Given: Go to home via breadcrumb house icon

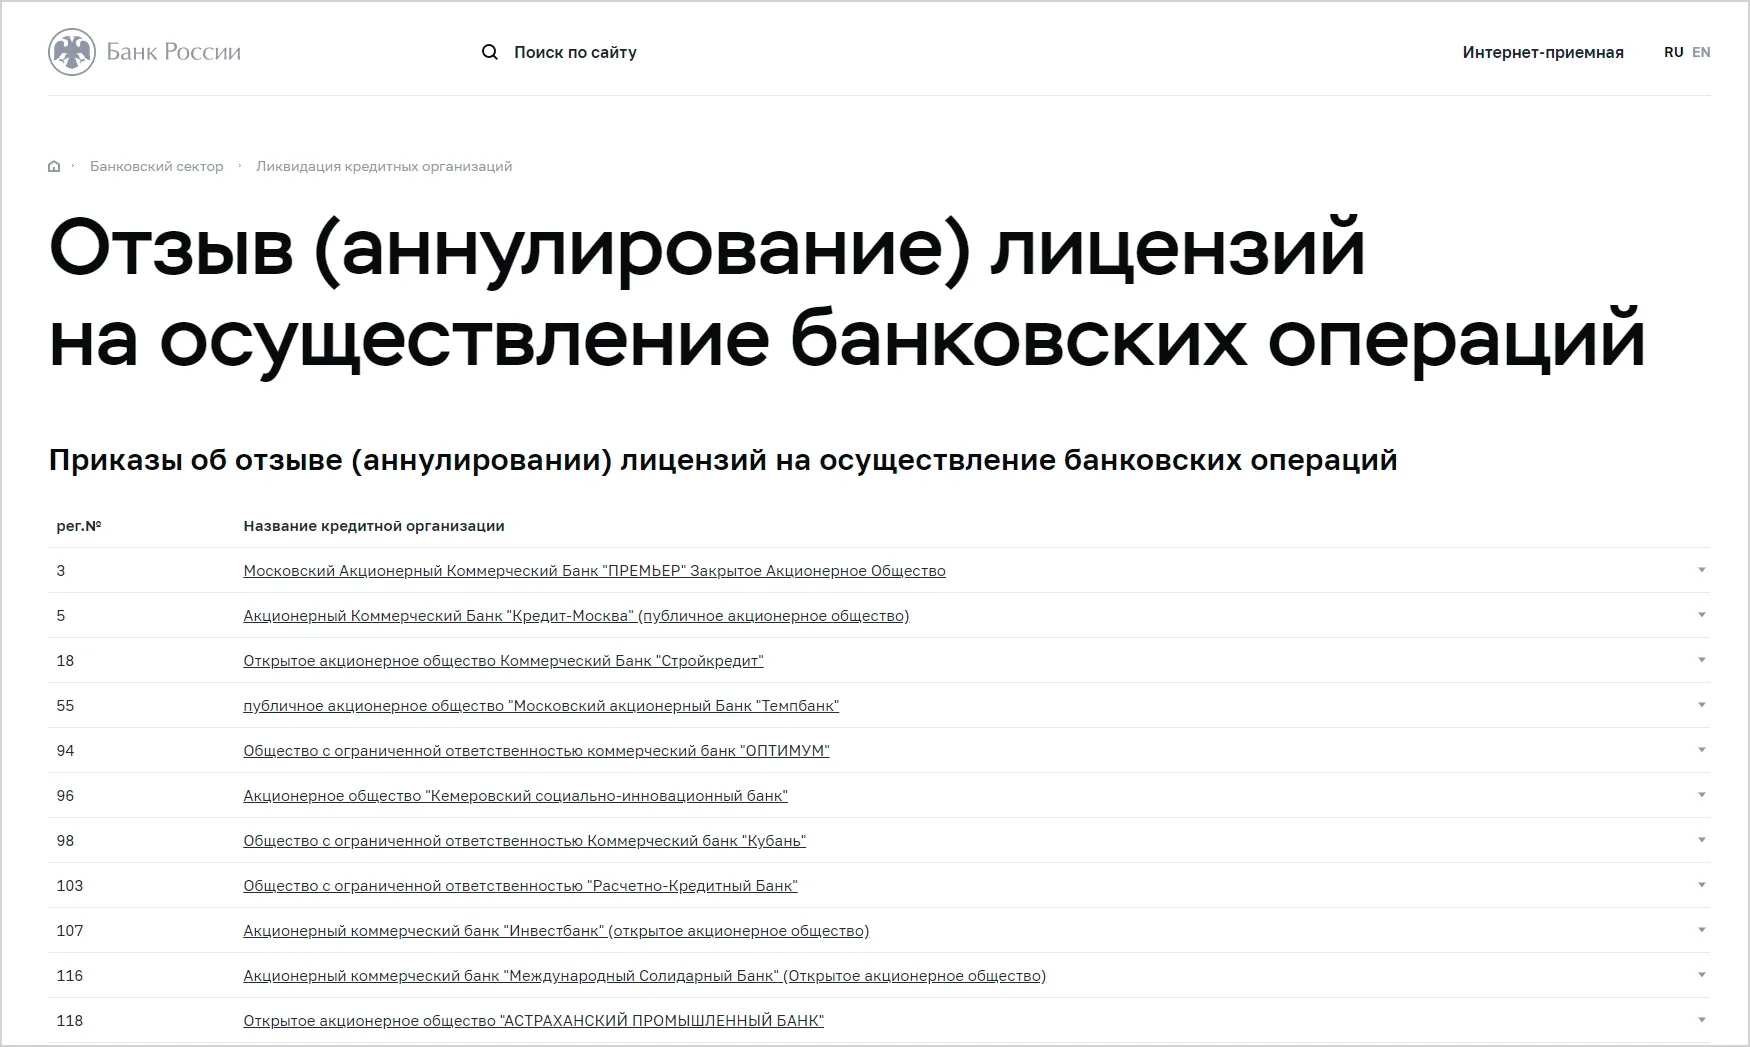Looking at the screenshot, I should pos(54,166).
